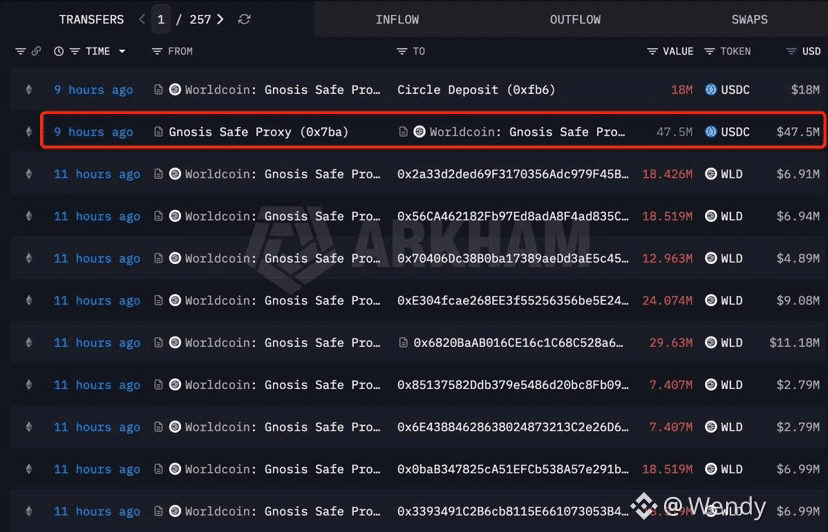Click the USDC token icon in the 47.5M row
This screenshot has width=828, height=532.
[711, 132]
